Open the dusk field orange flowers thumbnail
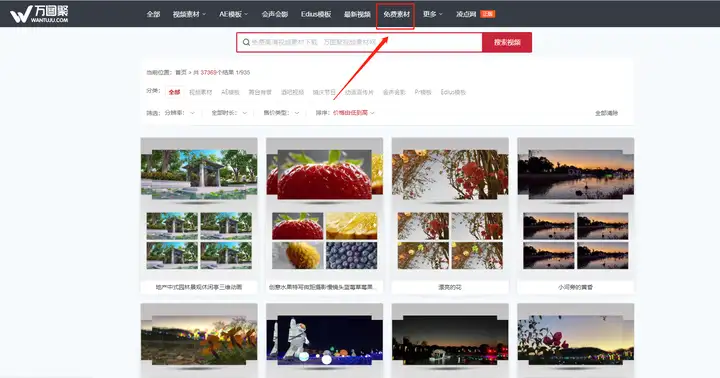The image size is (720, 378). click(x=199, y=340)
